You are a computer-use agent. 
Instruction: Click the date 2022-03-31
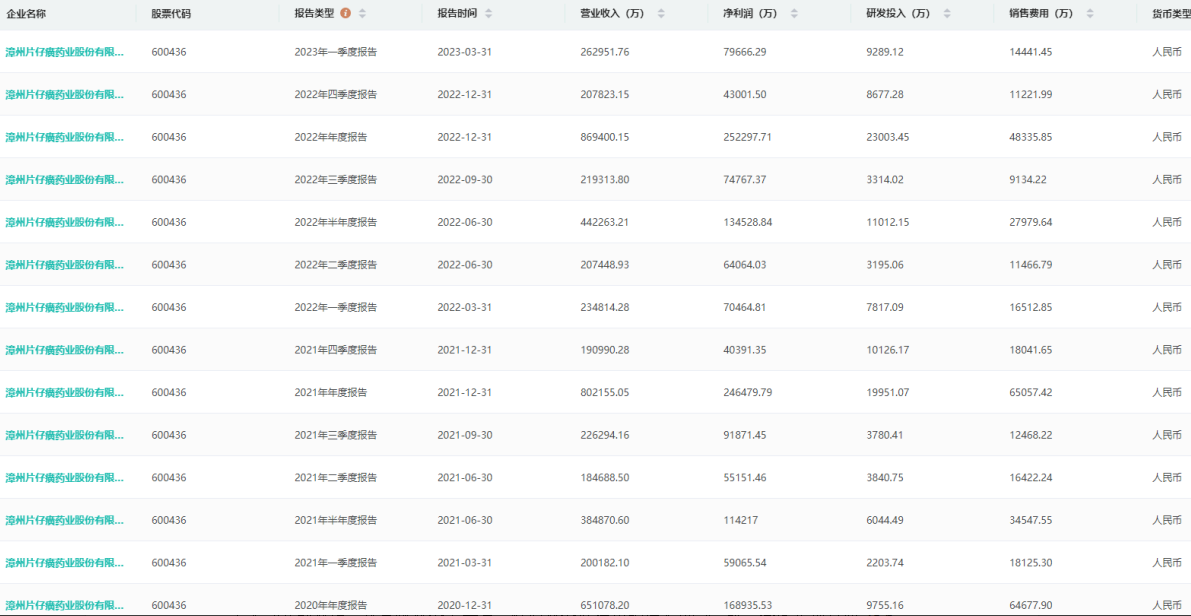point(463,308)
